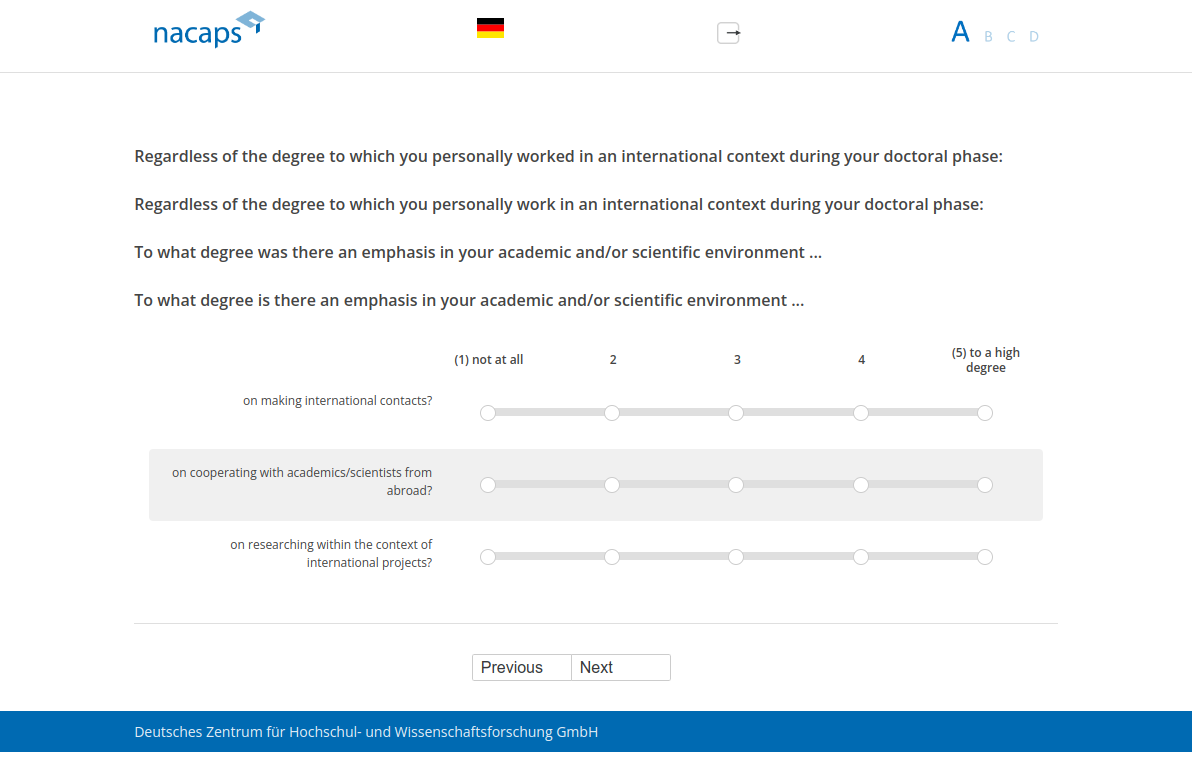Click the Deutsches Zentrum footer text
Screen dimensions: 1192x761
coord(366,732)
